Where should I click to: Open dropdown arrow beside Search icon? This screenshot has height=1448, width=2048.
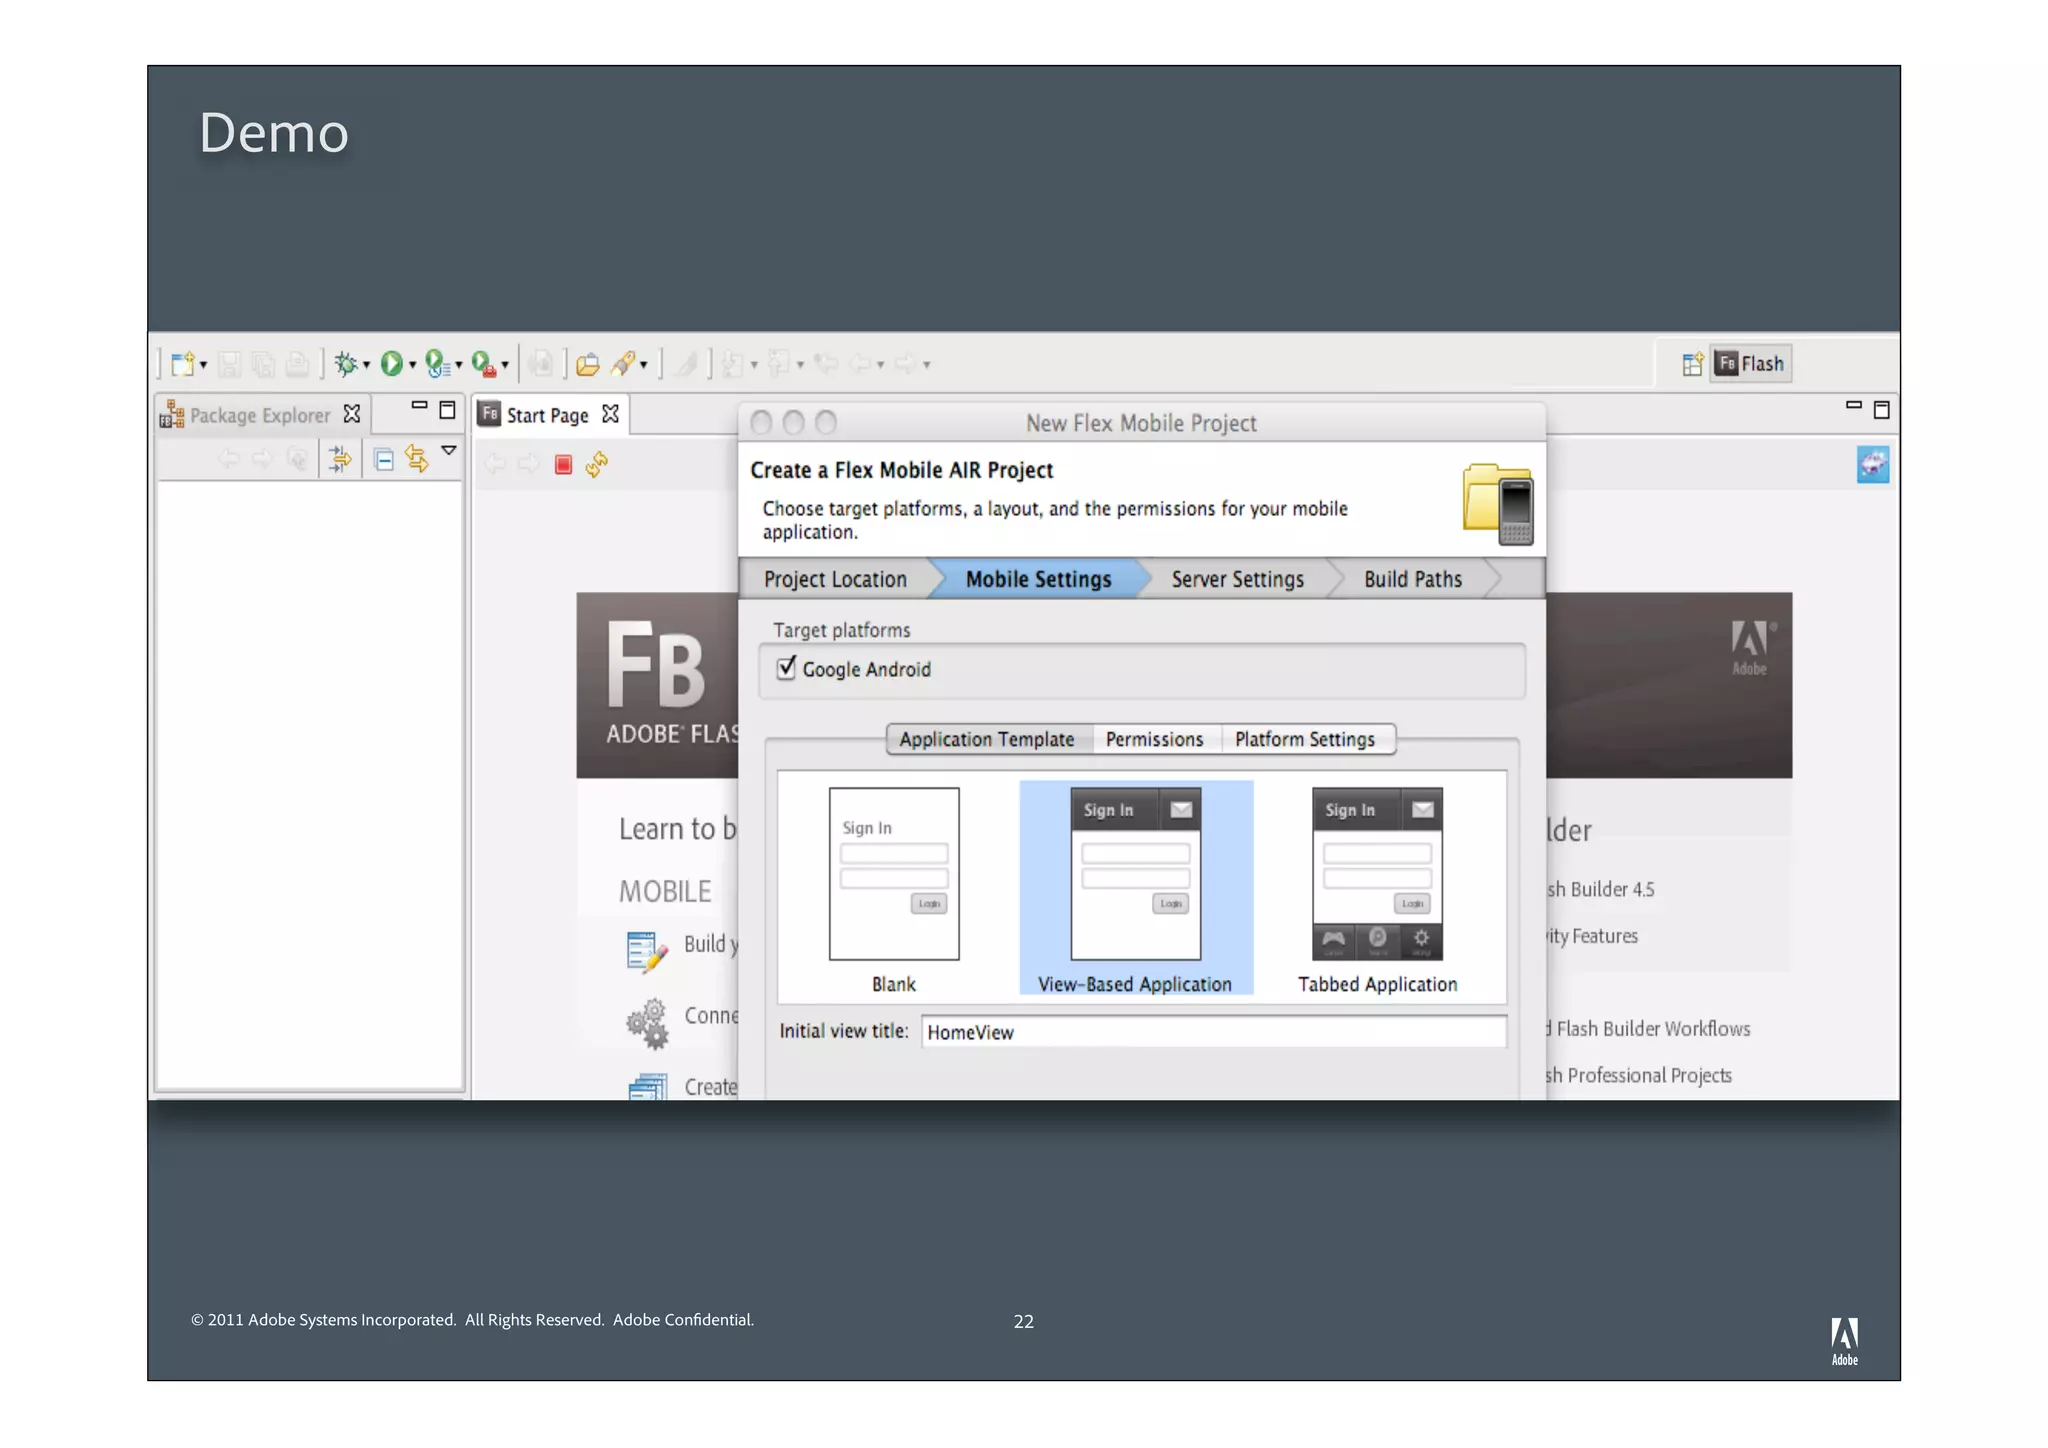643,365
